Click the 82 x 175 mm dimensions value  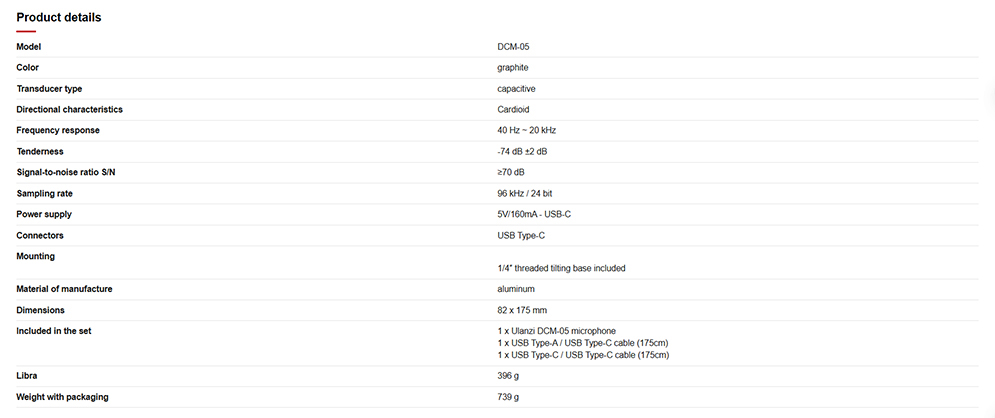click(x=522, y=310)
